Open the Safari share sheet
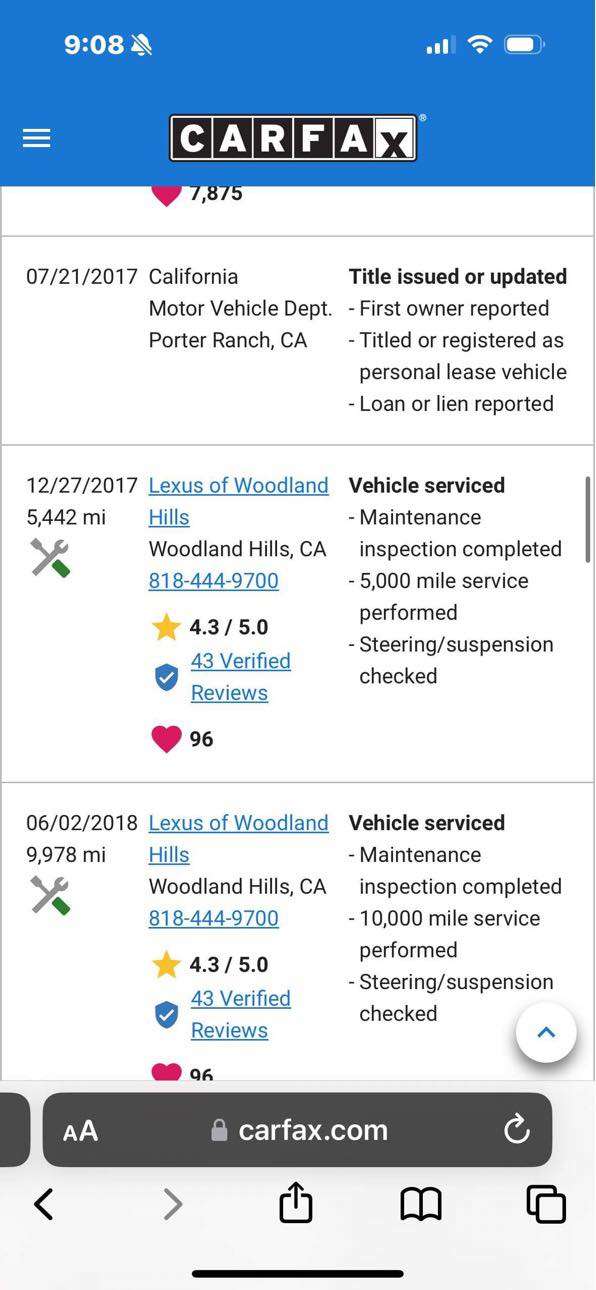 point(296,1203)
